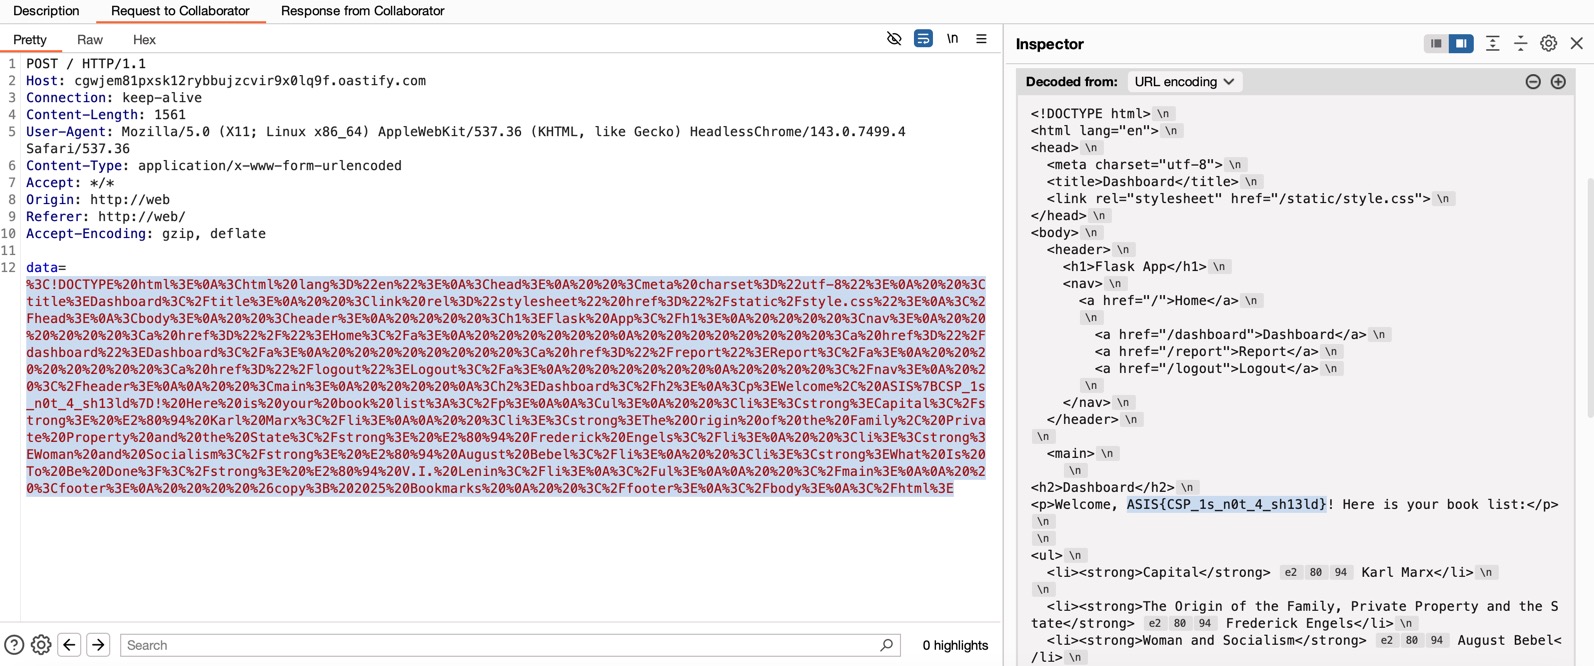Select the Raw view tab
This screenshot has width=1594, height=666.
(x=90, y=40)
